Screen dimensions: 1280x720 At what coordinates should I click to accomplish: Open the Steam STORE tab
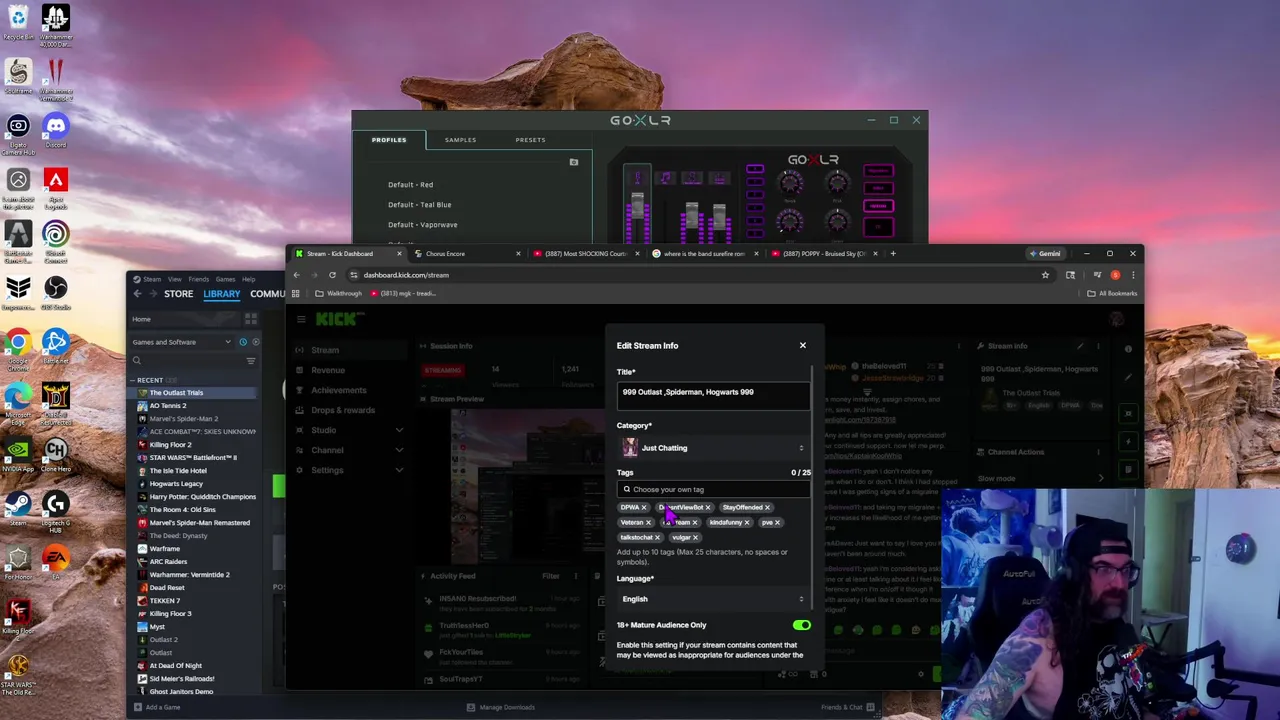[x=178, y=294]
